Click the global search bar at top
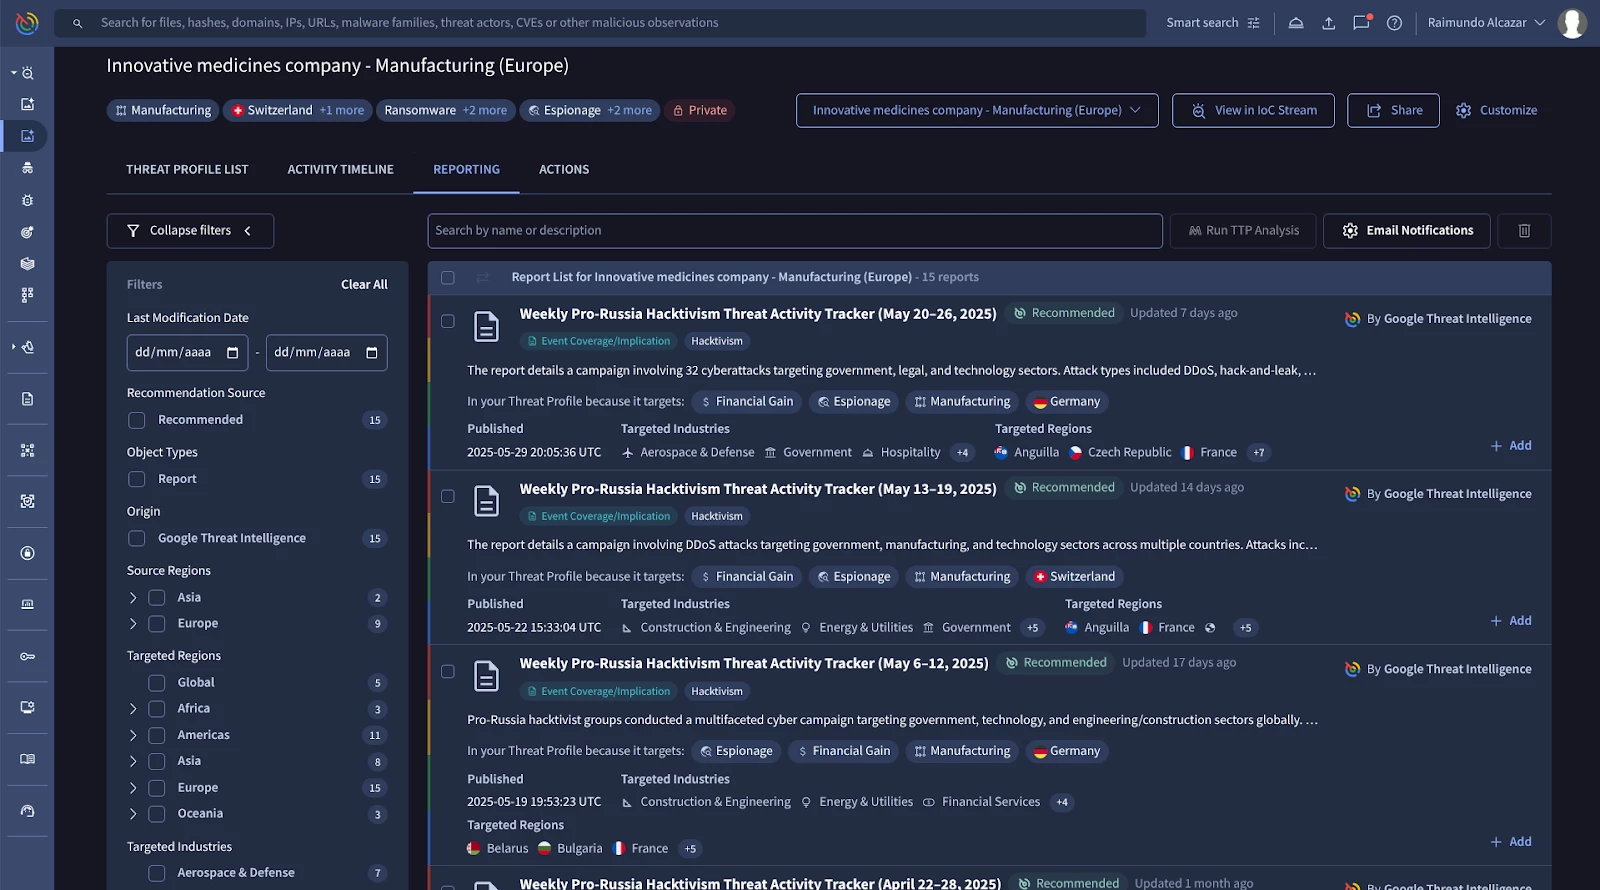 [x=600, y=23]
